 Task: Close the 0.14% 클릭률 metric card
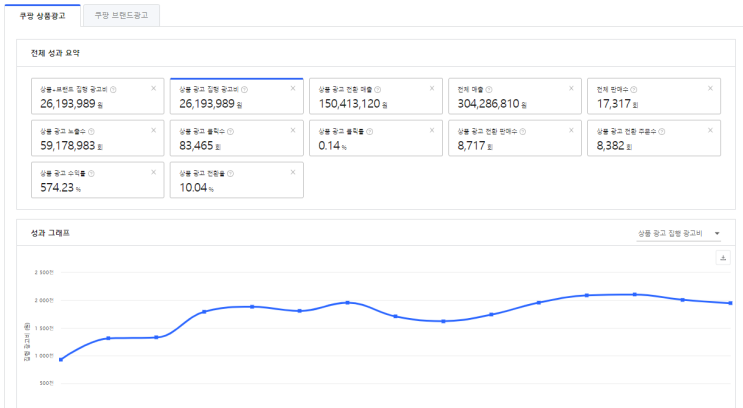(431, 130)
